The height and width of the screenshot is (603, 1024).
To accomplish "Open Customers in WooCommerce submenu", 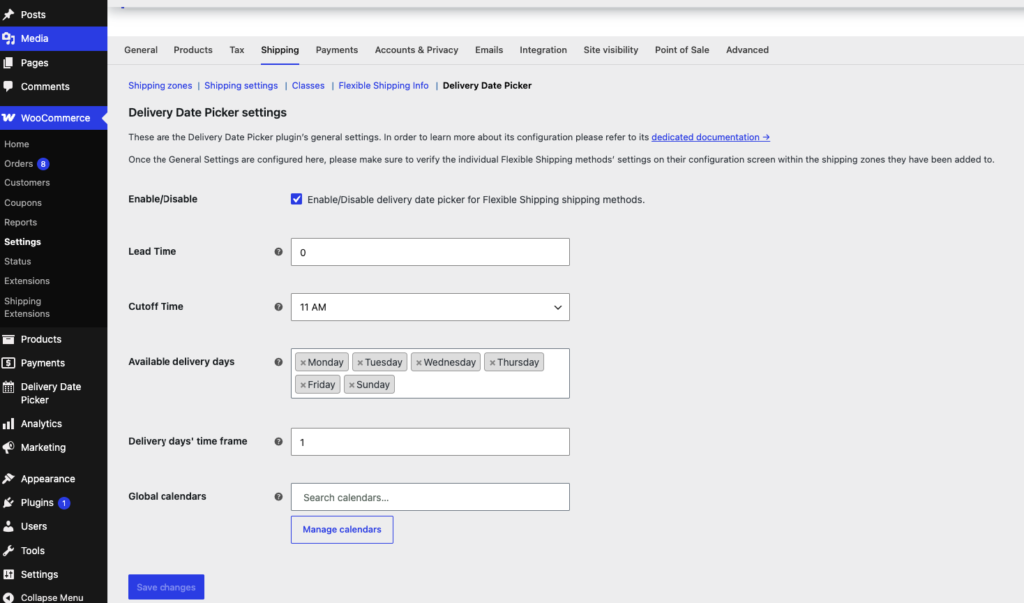I will pyautogui.click(x=27, y=183).
